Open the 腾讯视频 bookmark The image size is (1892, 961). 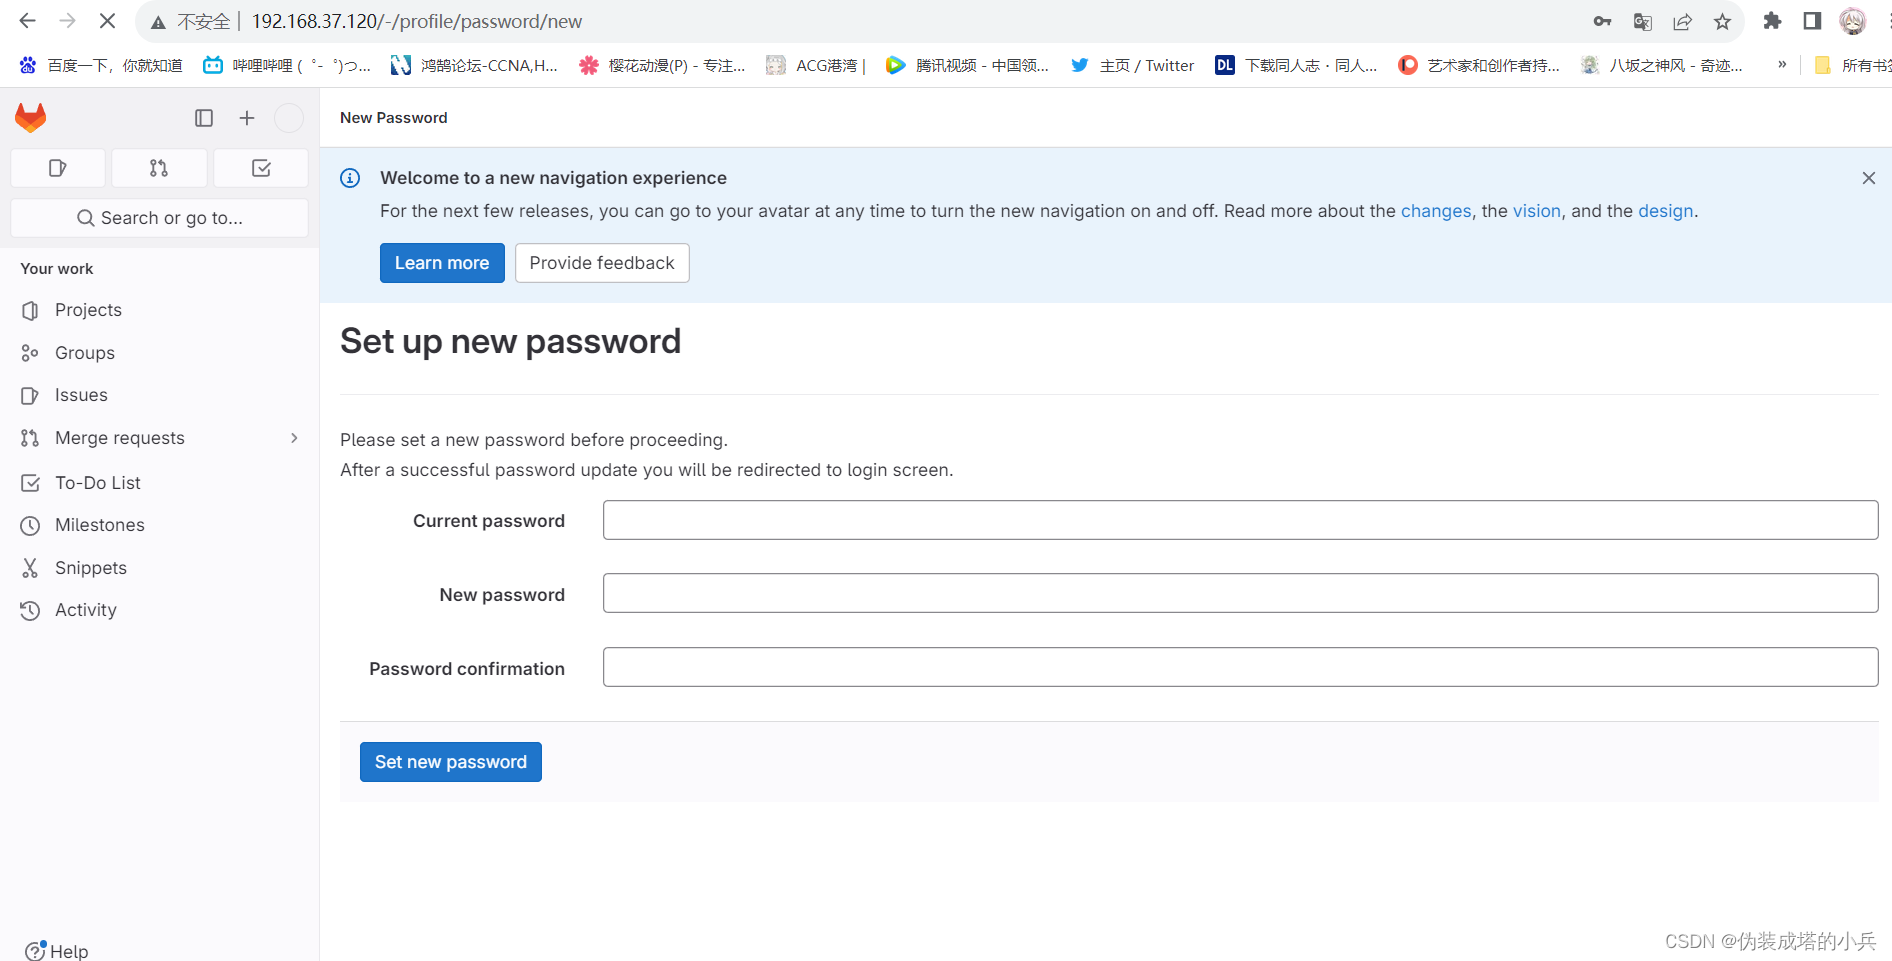click(x=968, y=65)
